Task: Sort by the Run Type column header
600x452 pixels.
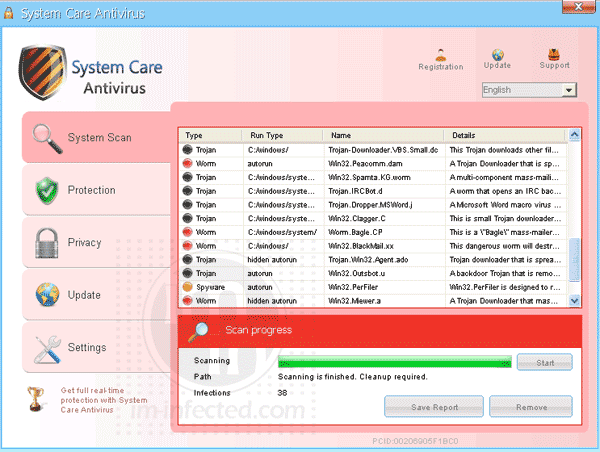Action: tap(282, 135)
